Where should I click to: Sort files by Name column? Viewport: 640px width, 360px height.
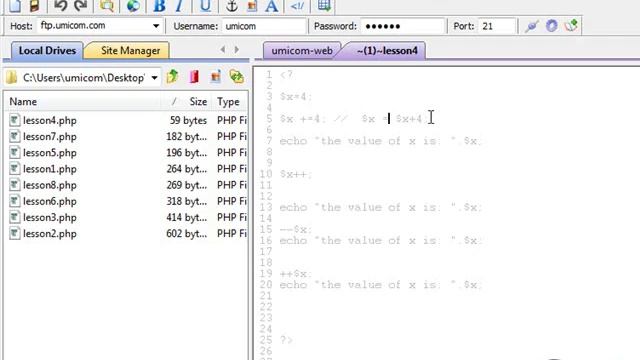click(23, 102)
